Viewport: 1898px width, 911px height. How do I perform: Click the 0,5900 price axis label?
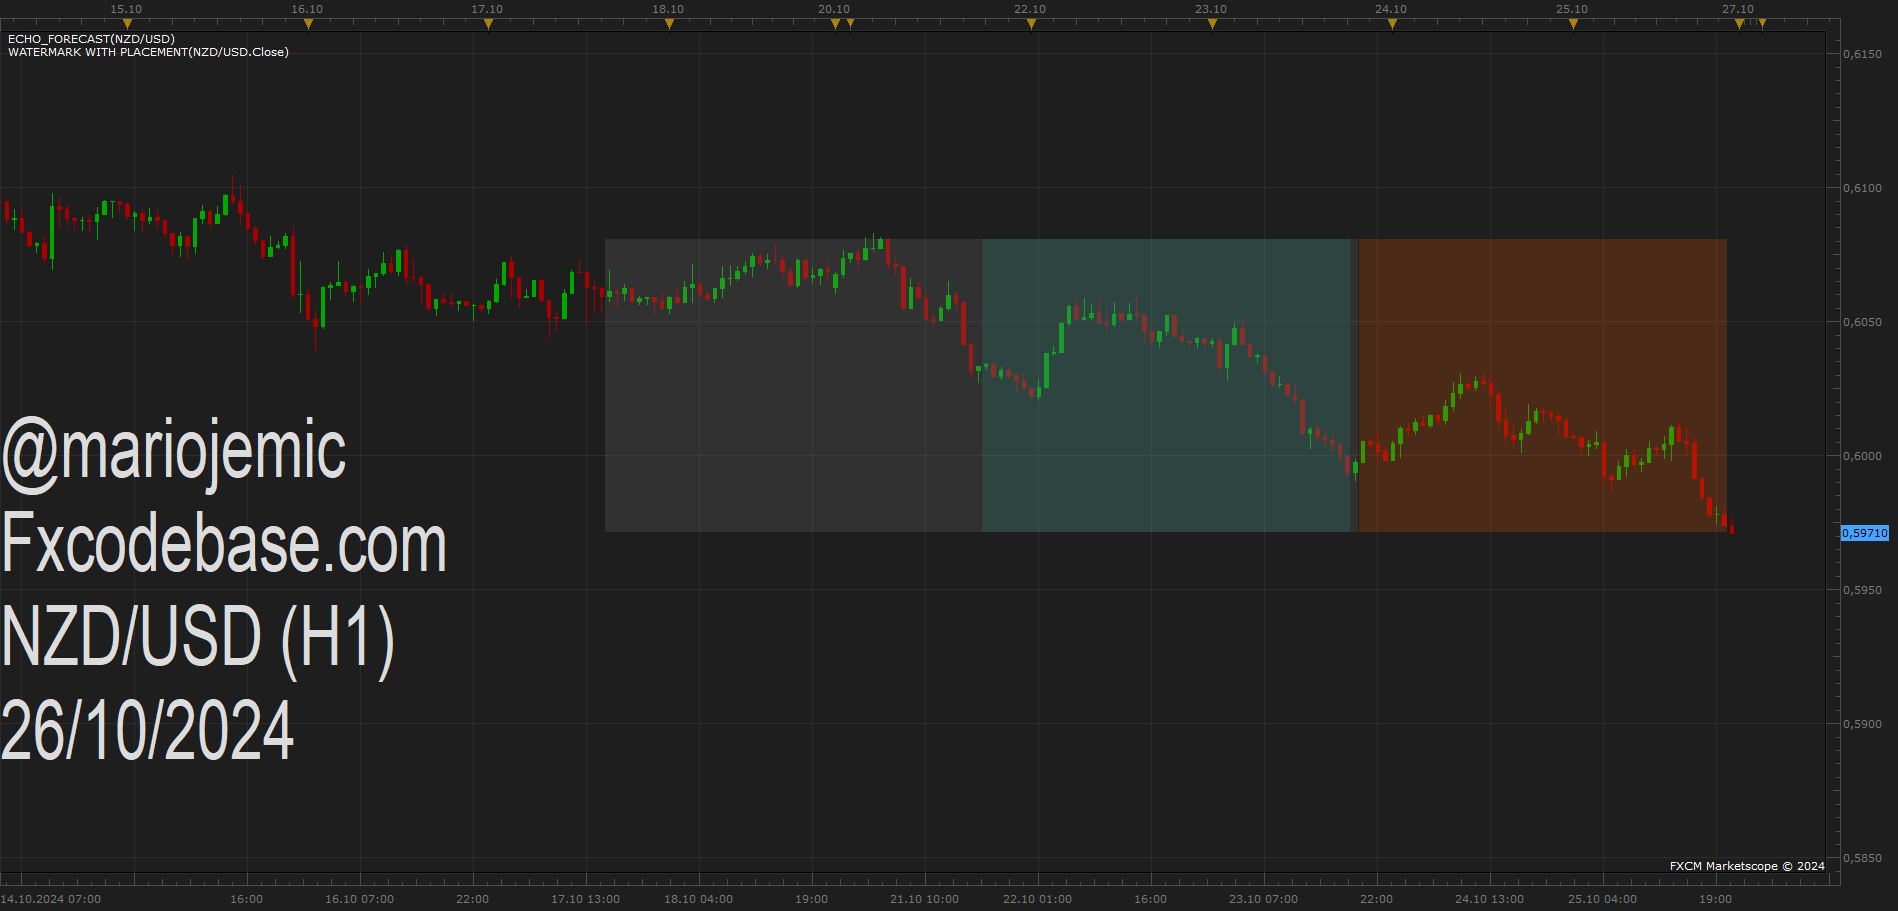(x=1862, y=724)
